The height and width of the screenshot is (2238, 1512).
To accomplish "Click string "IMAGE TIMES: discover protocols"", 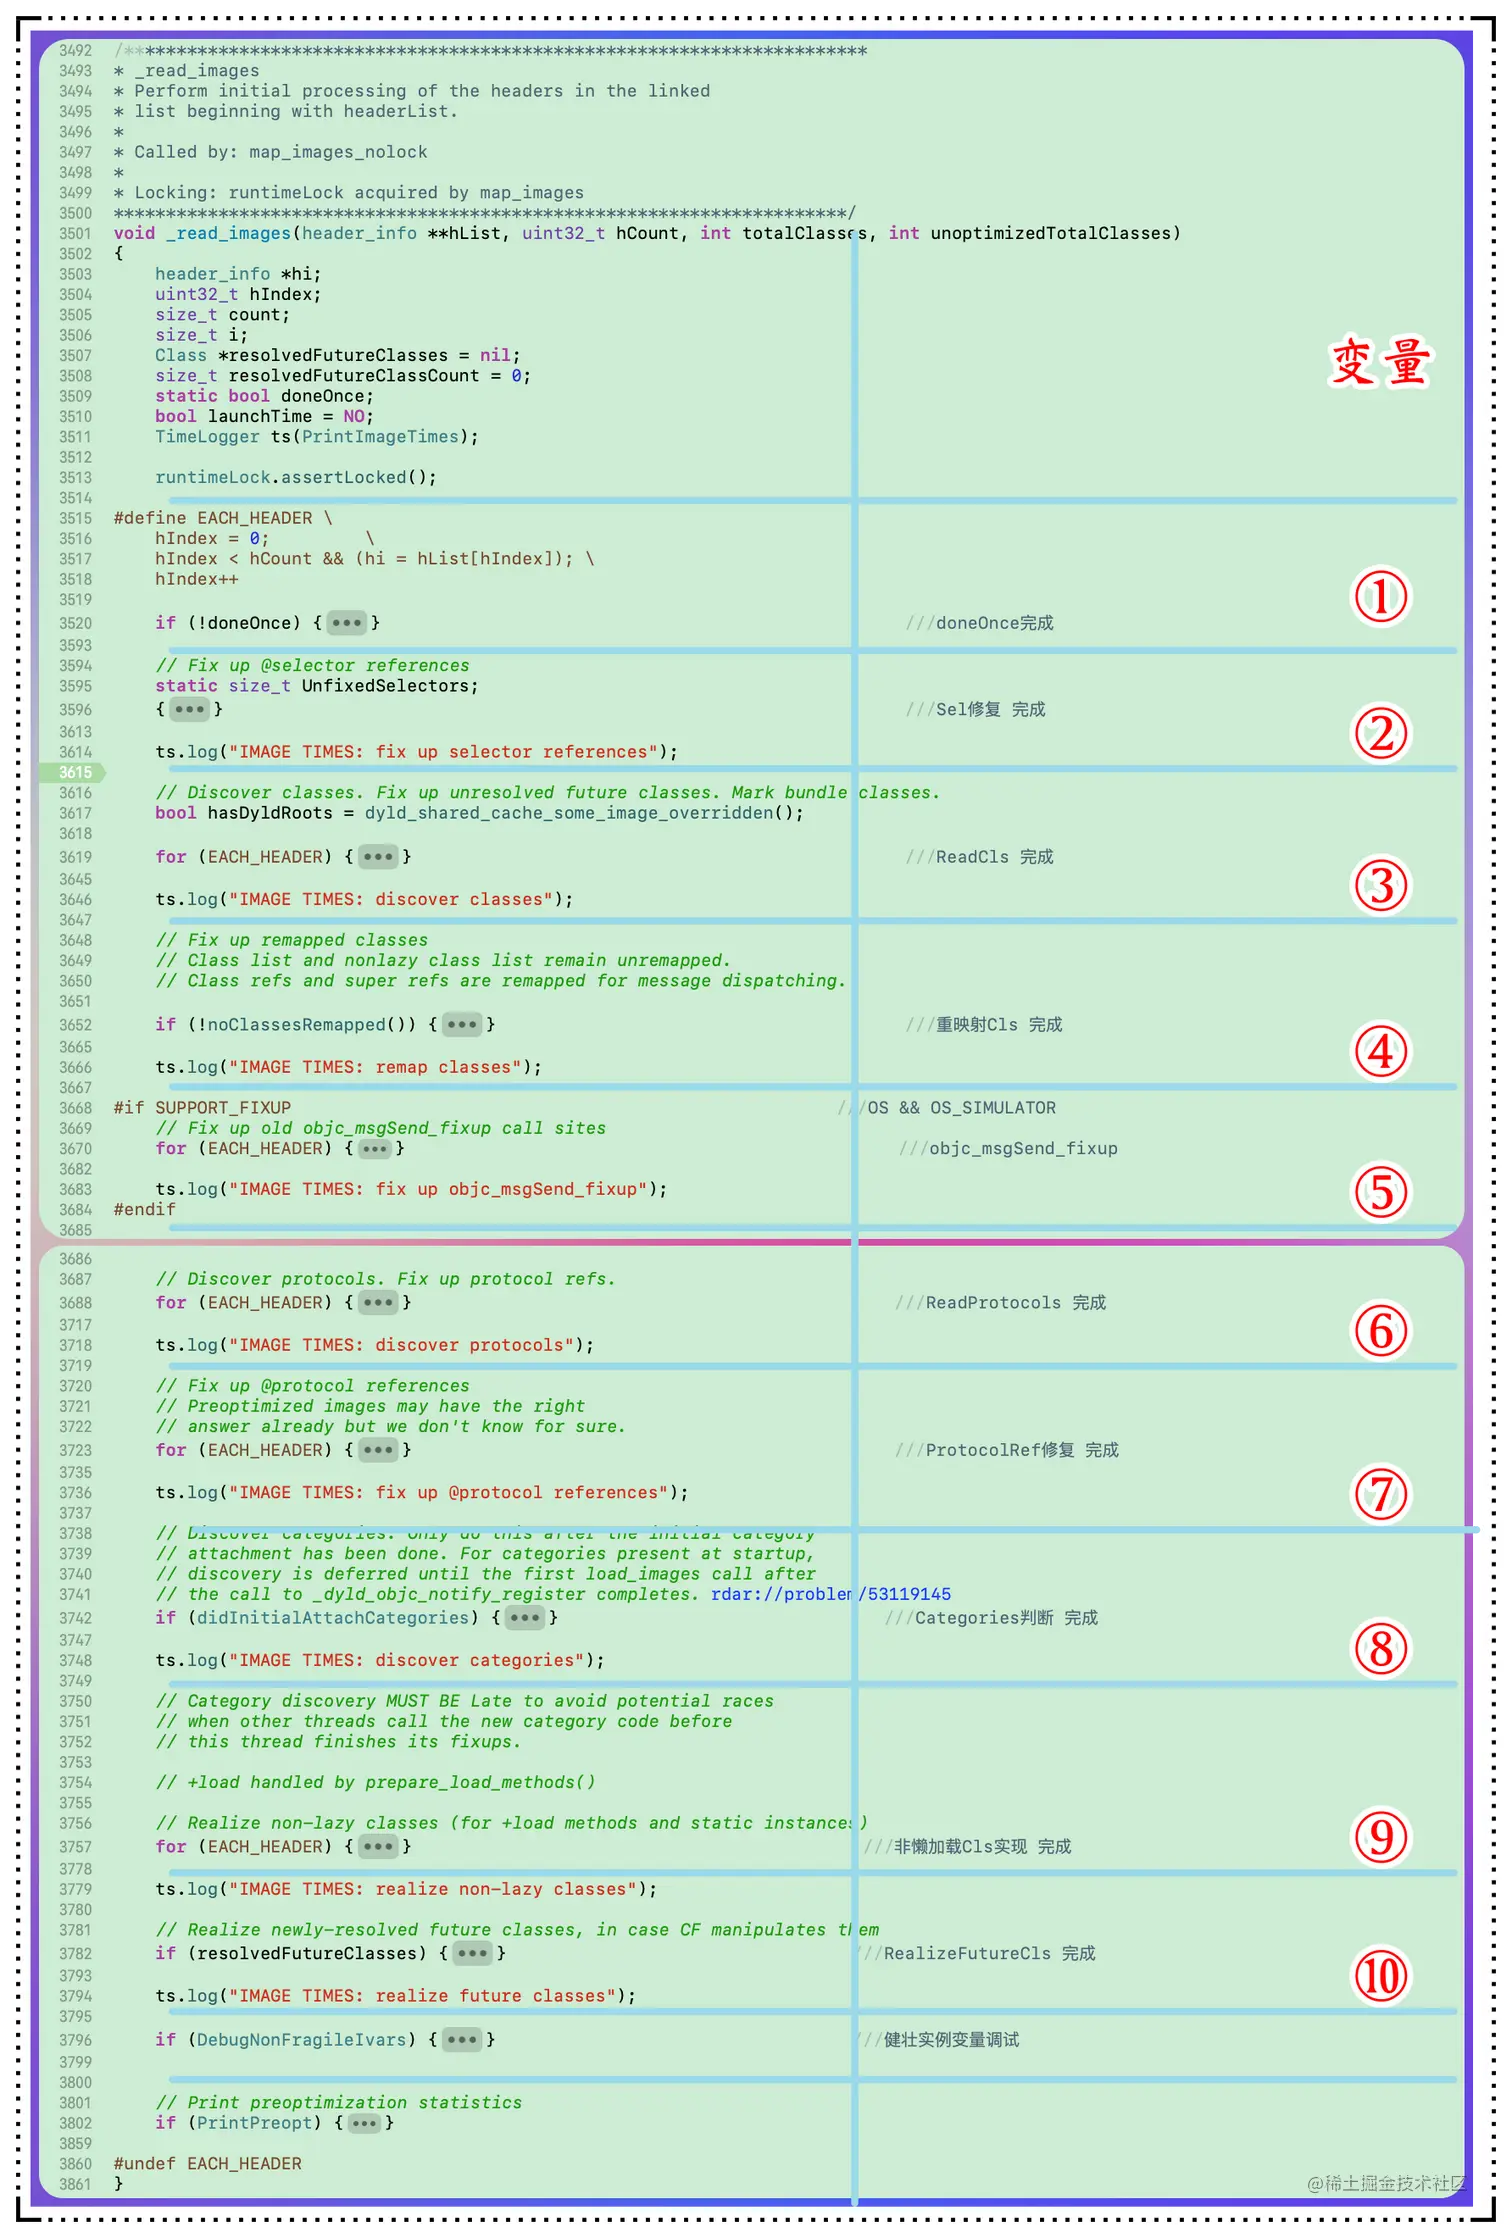I will point(401,1346).
